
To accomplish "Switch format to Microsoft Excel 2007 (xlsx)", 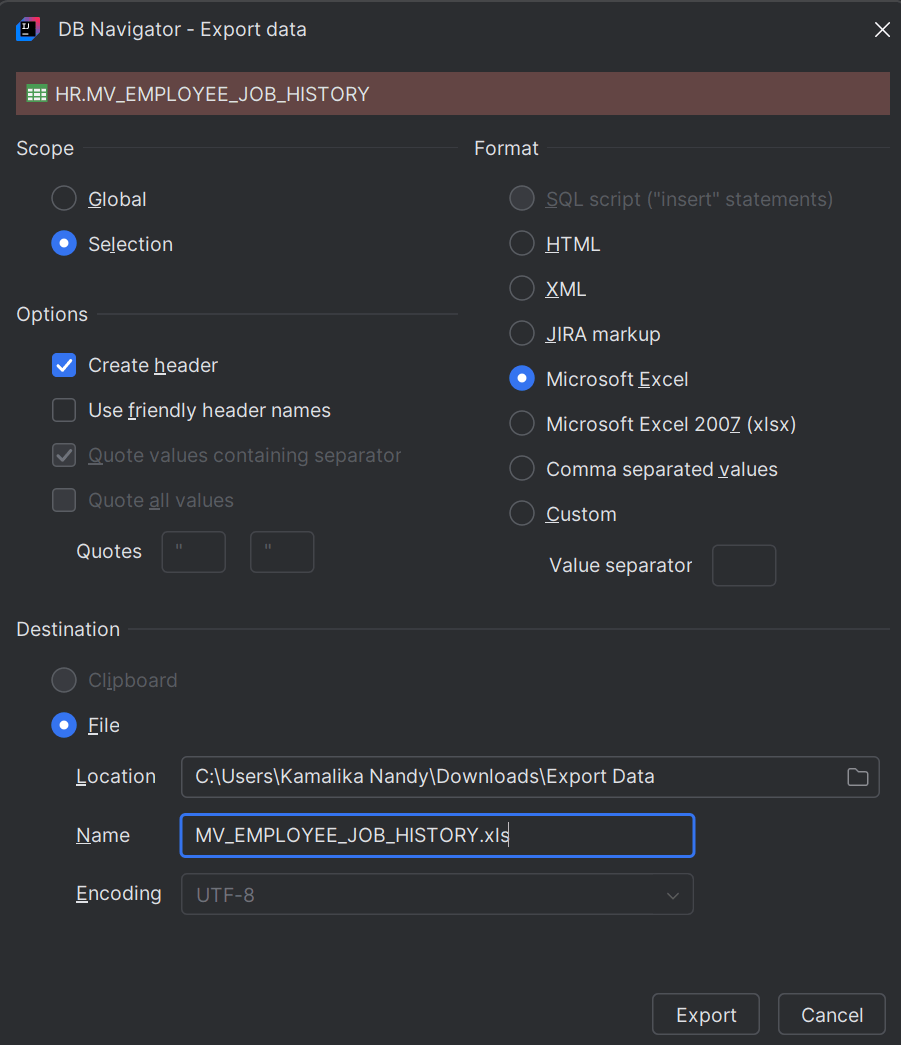I will coord(521,423).
